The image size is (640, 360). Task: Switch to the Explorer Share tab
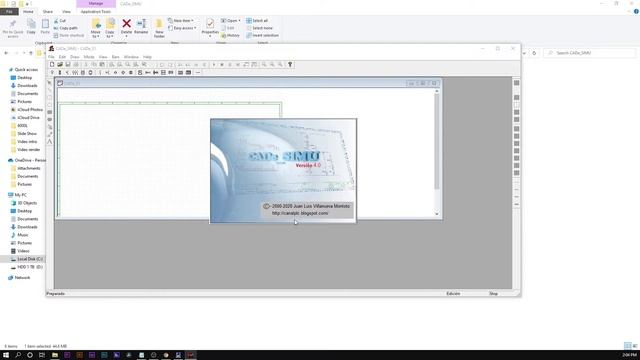point(48,12)
